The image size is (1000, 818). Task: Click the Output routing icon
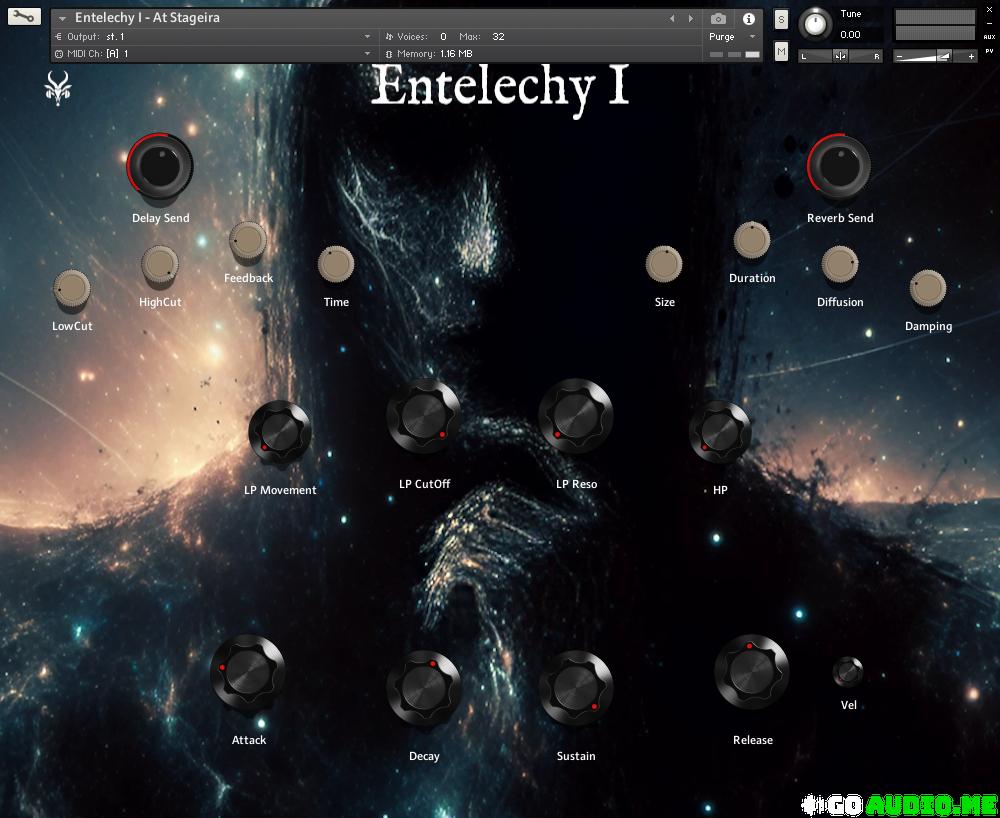[59, 37]
